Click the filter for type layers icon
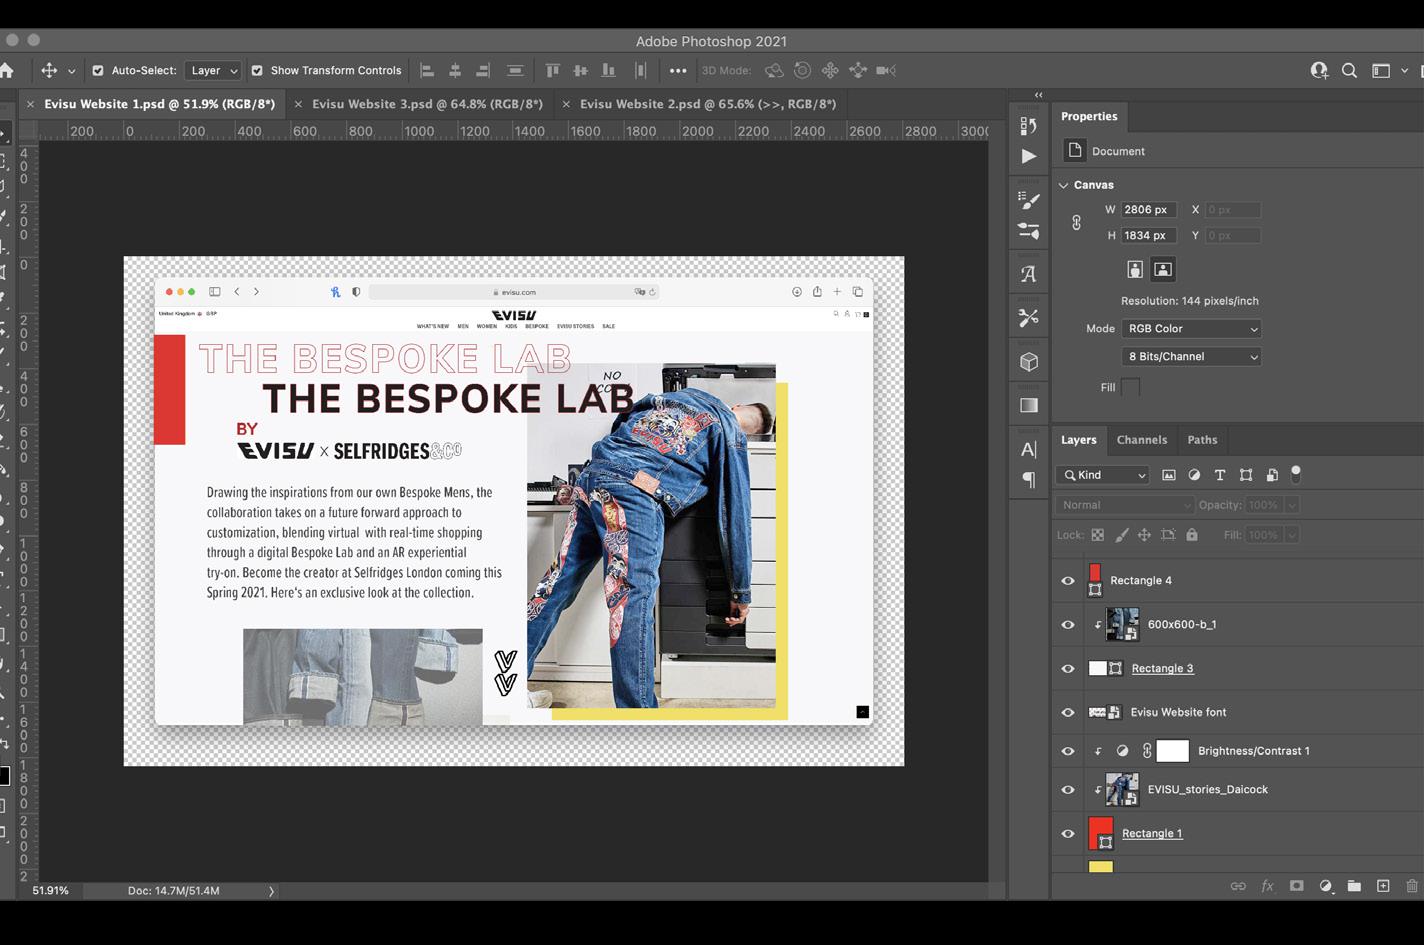 [1220, 475]
